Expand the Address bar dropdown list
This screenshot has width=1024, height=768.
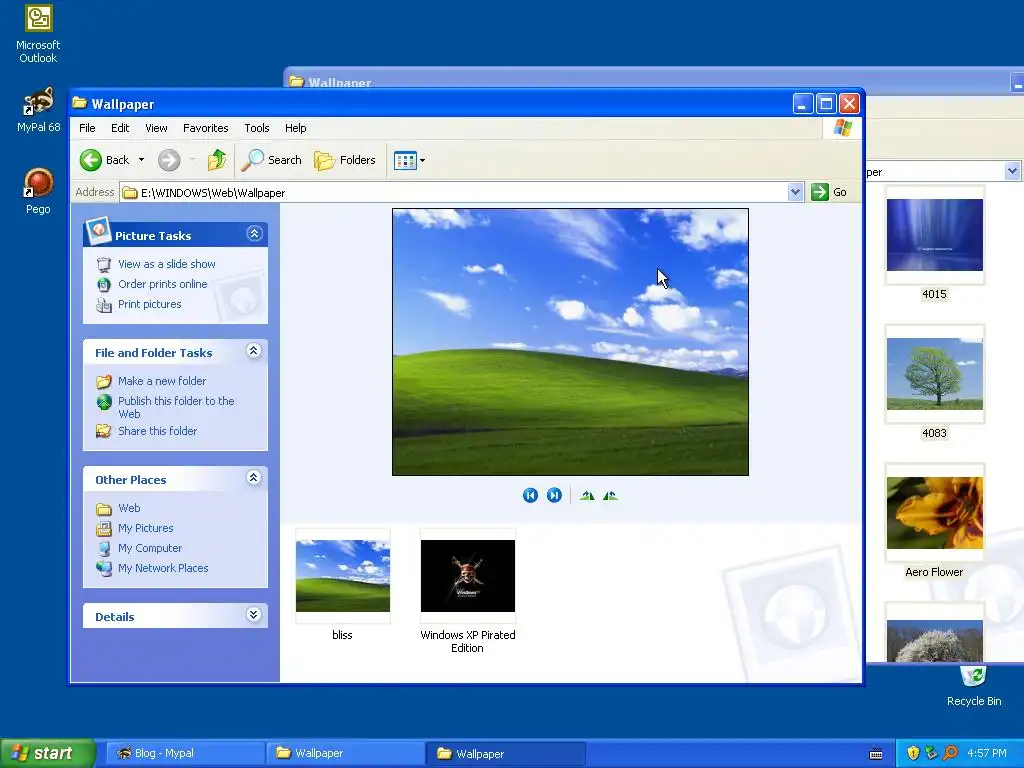[795, 192]
